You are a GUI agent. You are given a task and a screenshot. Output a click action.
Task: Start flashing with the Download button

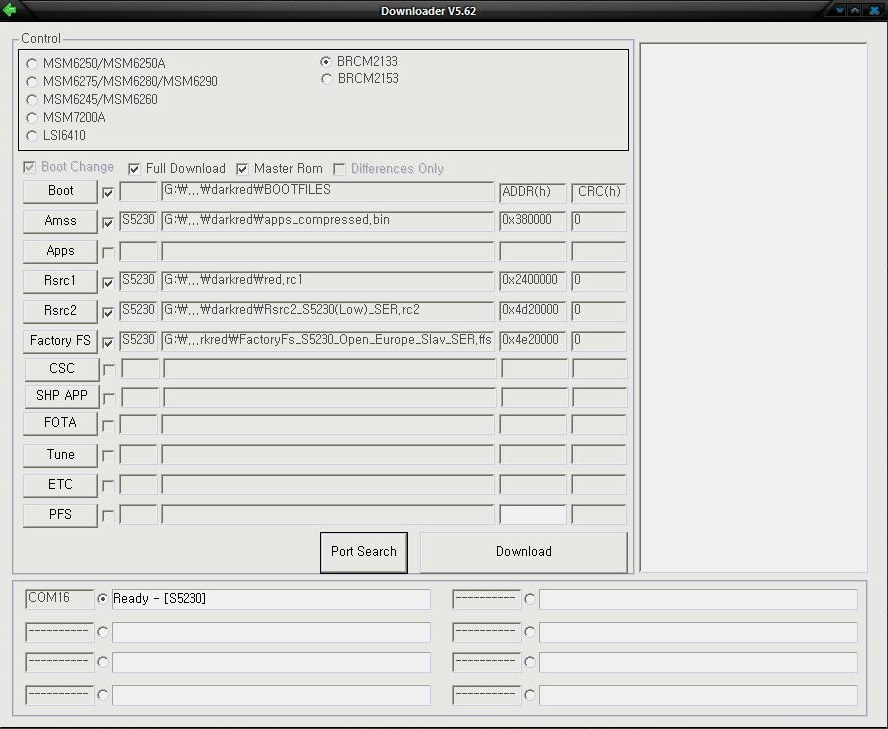(x=523, y=552)
